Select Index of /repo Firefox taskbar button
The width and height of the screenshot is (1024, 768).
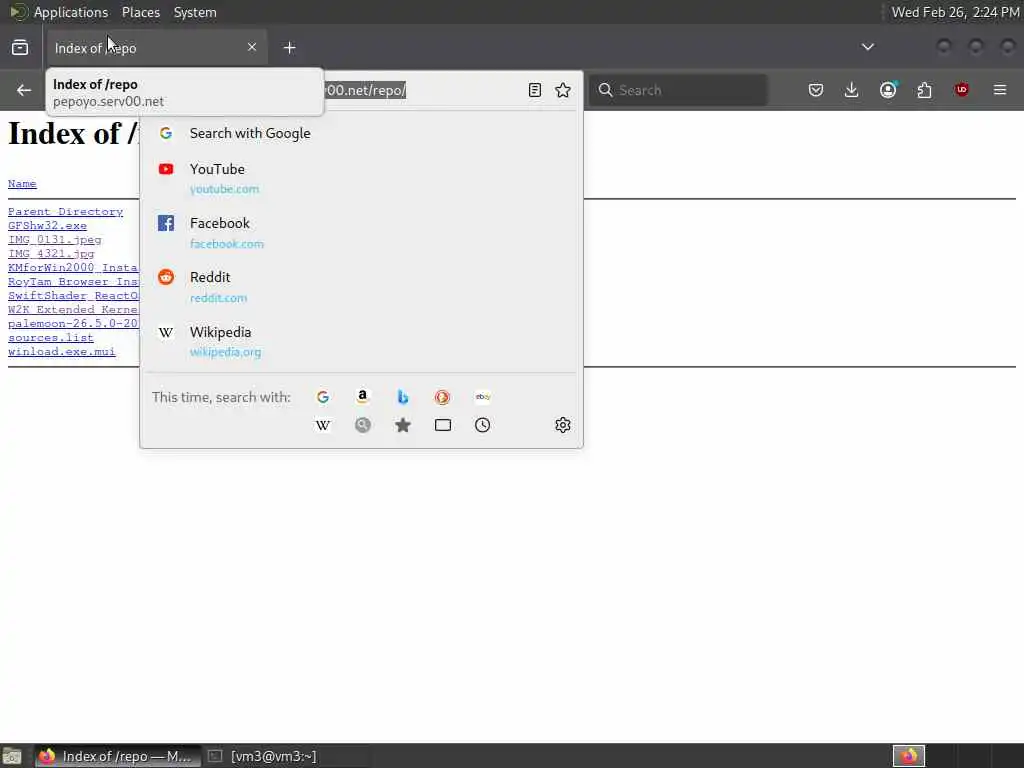(x=118, y=756)
